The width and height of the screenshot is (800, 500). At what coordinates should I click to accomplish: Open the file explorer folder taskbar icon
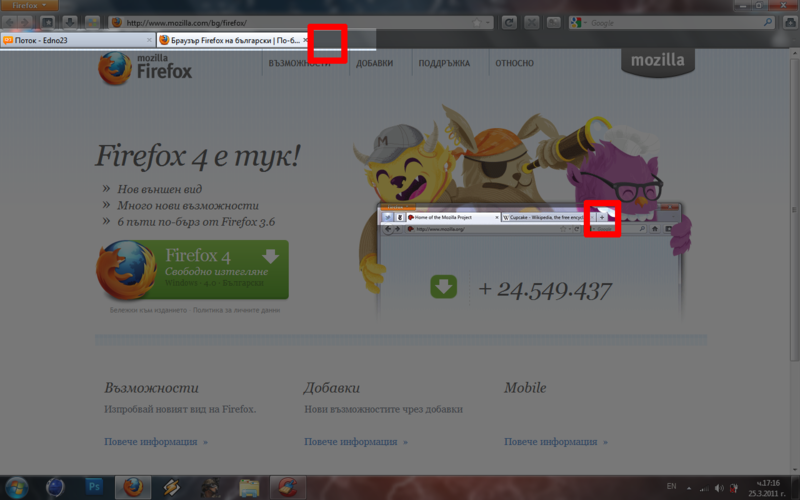[x=249, y=488]
